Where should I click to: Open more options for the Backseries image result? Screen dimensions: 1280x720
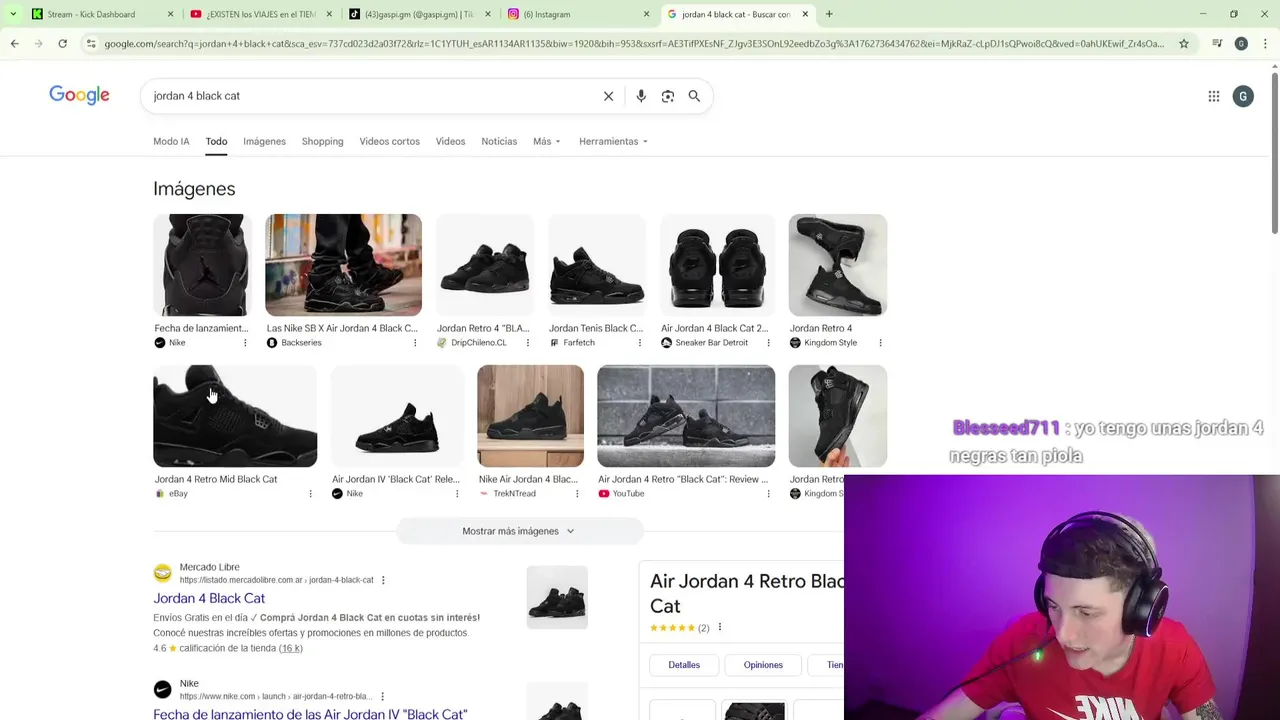(415, 343)
